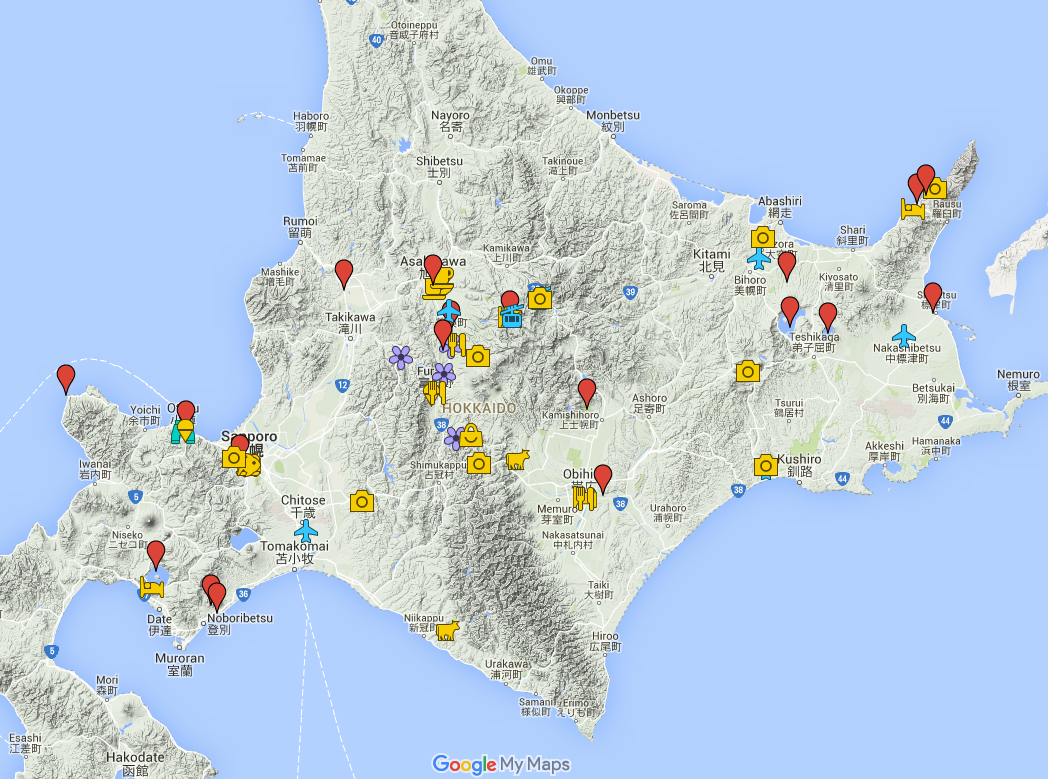
Task: Click the airplane icon near Chitose
Action: pyautogui.click(x=306, y=531)
